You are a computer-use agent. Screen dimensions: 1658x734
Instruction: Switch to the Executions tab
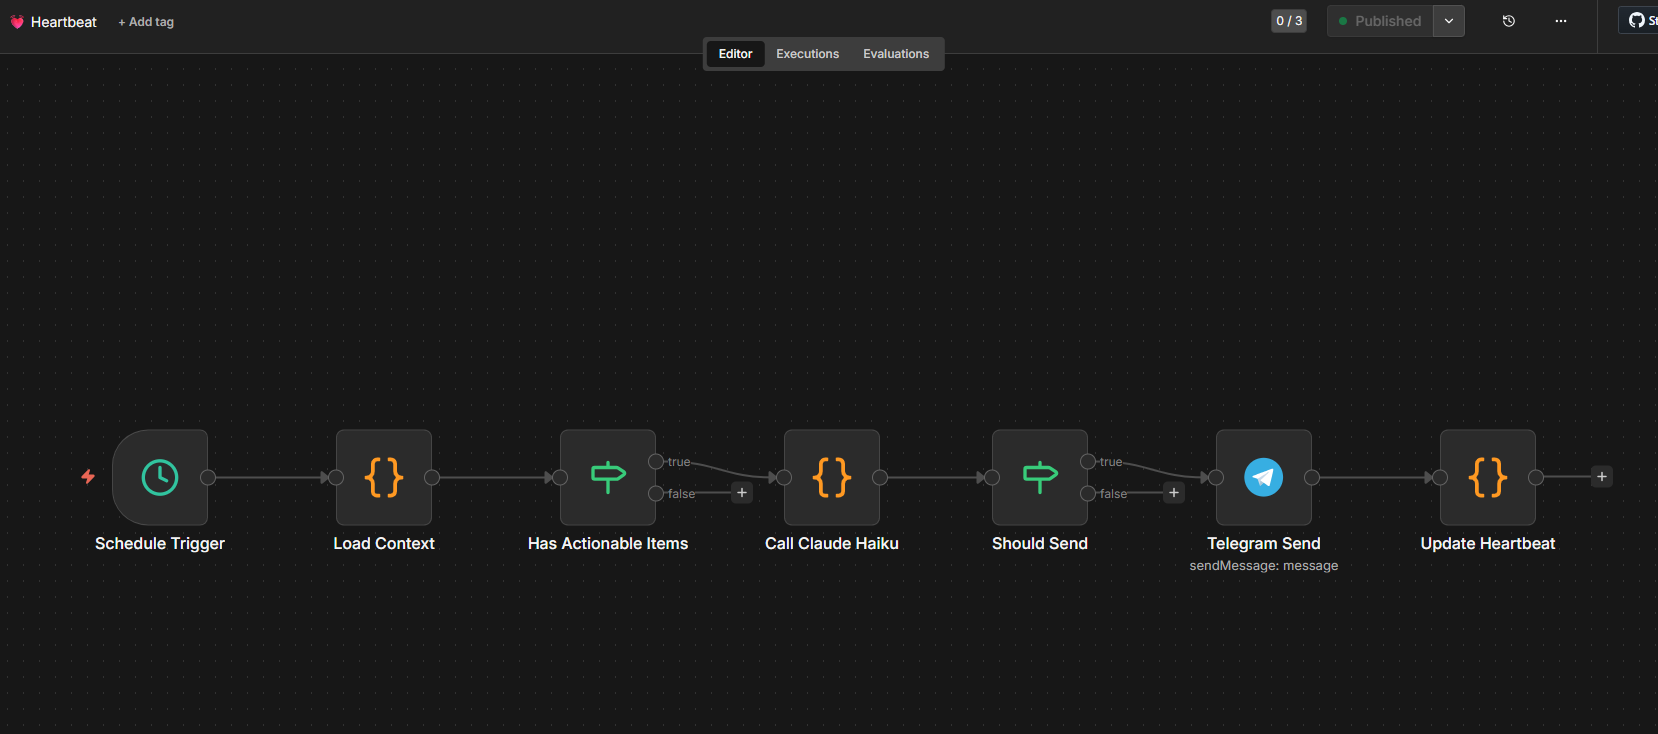pyautogui.click(x=807, y=54)
